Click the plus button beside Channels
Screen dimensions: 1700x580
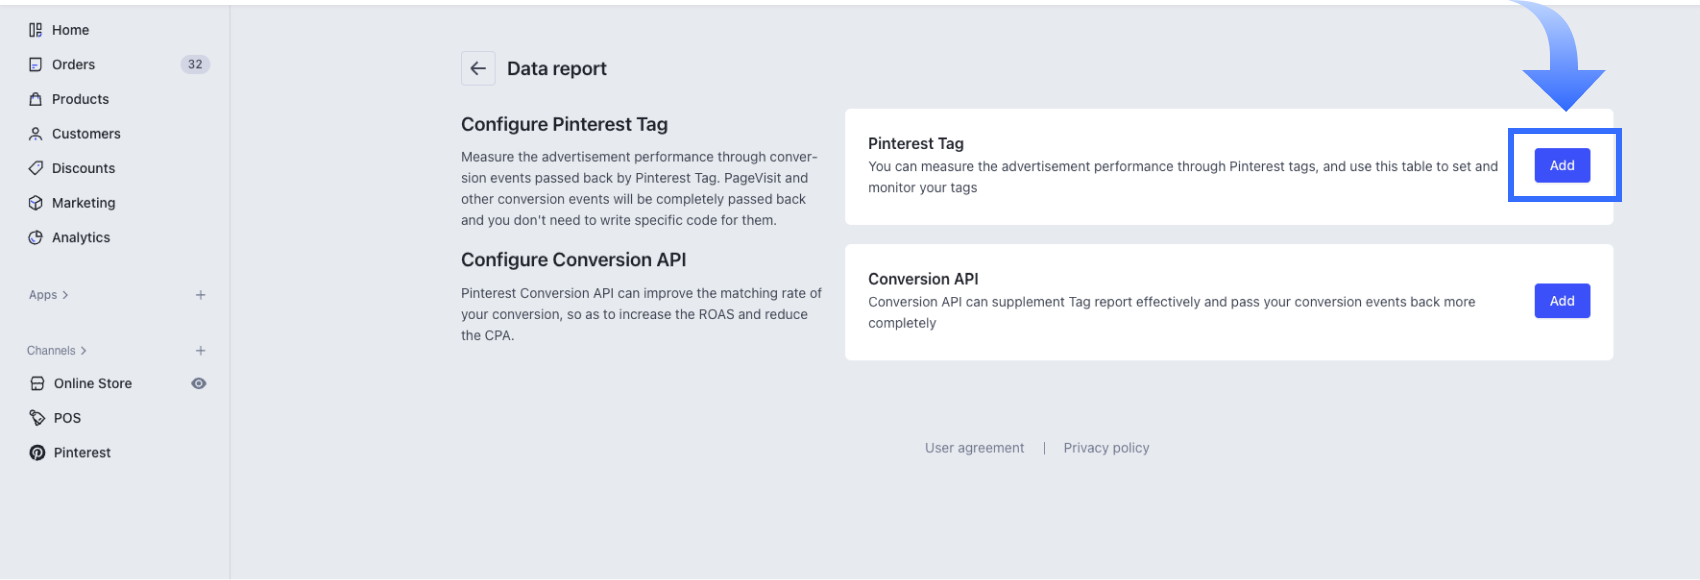pyautogui.click(x=201, y=351)
